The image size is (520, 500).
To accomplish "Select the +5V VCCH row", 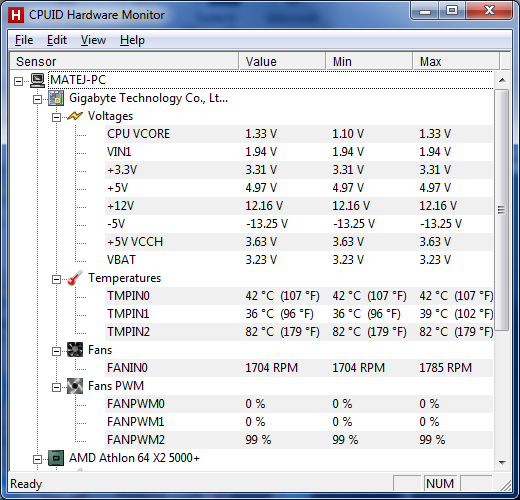I will 299,242.
